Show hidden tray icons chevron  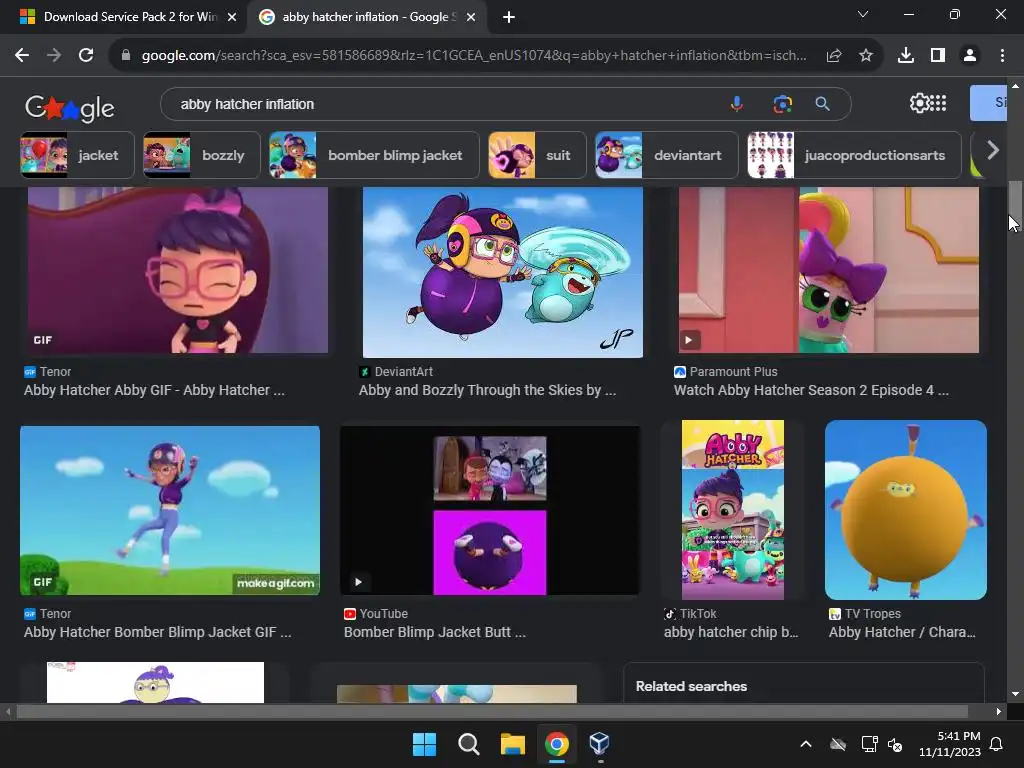(x=806, y=744)
